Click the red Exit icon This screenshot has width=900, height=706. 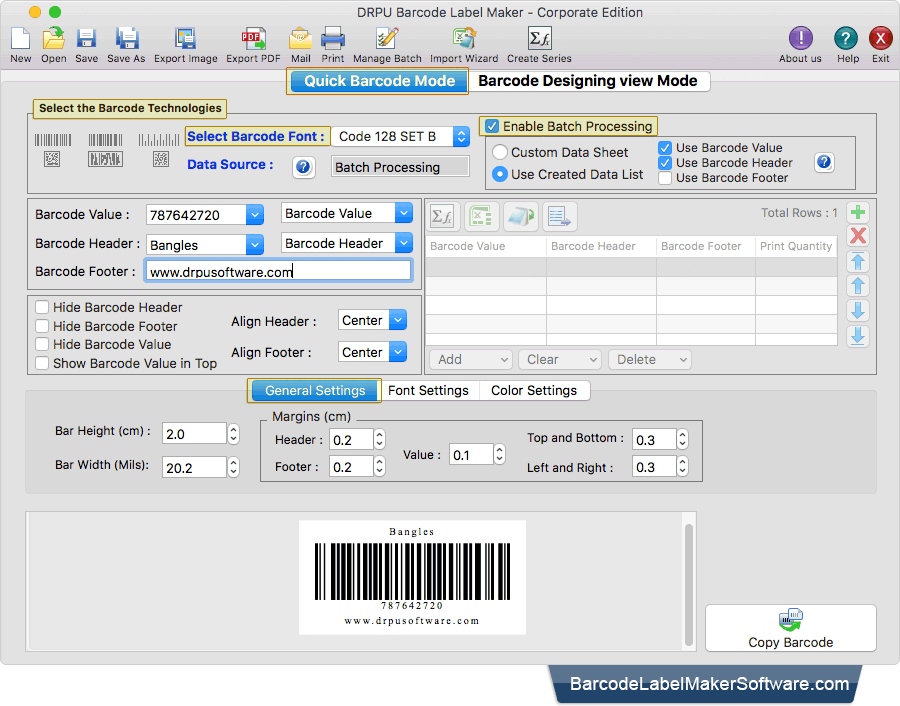pos(880,39)
